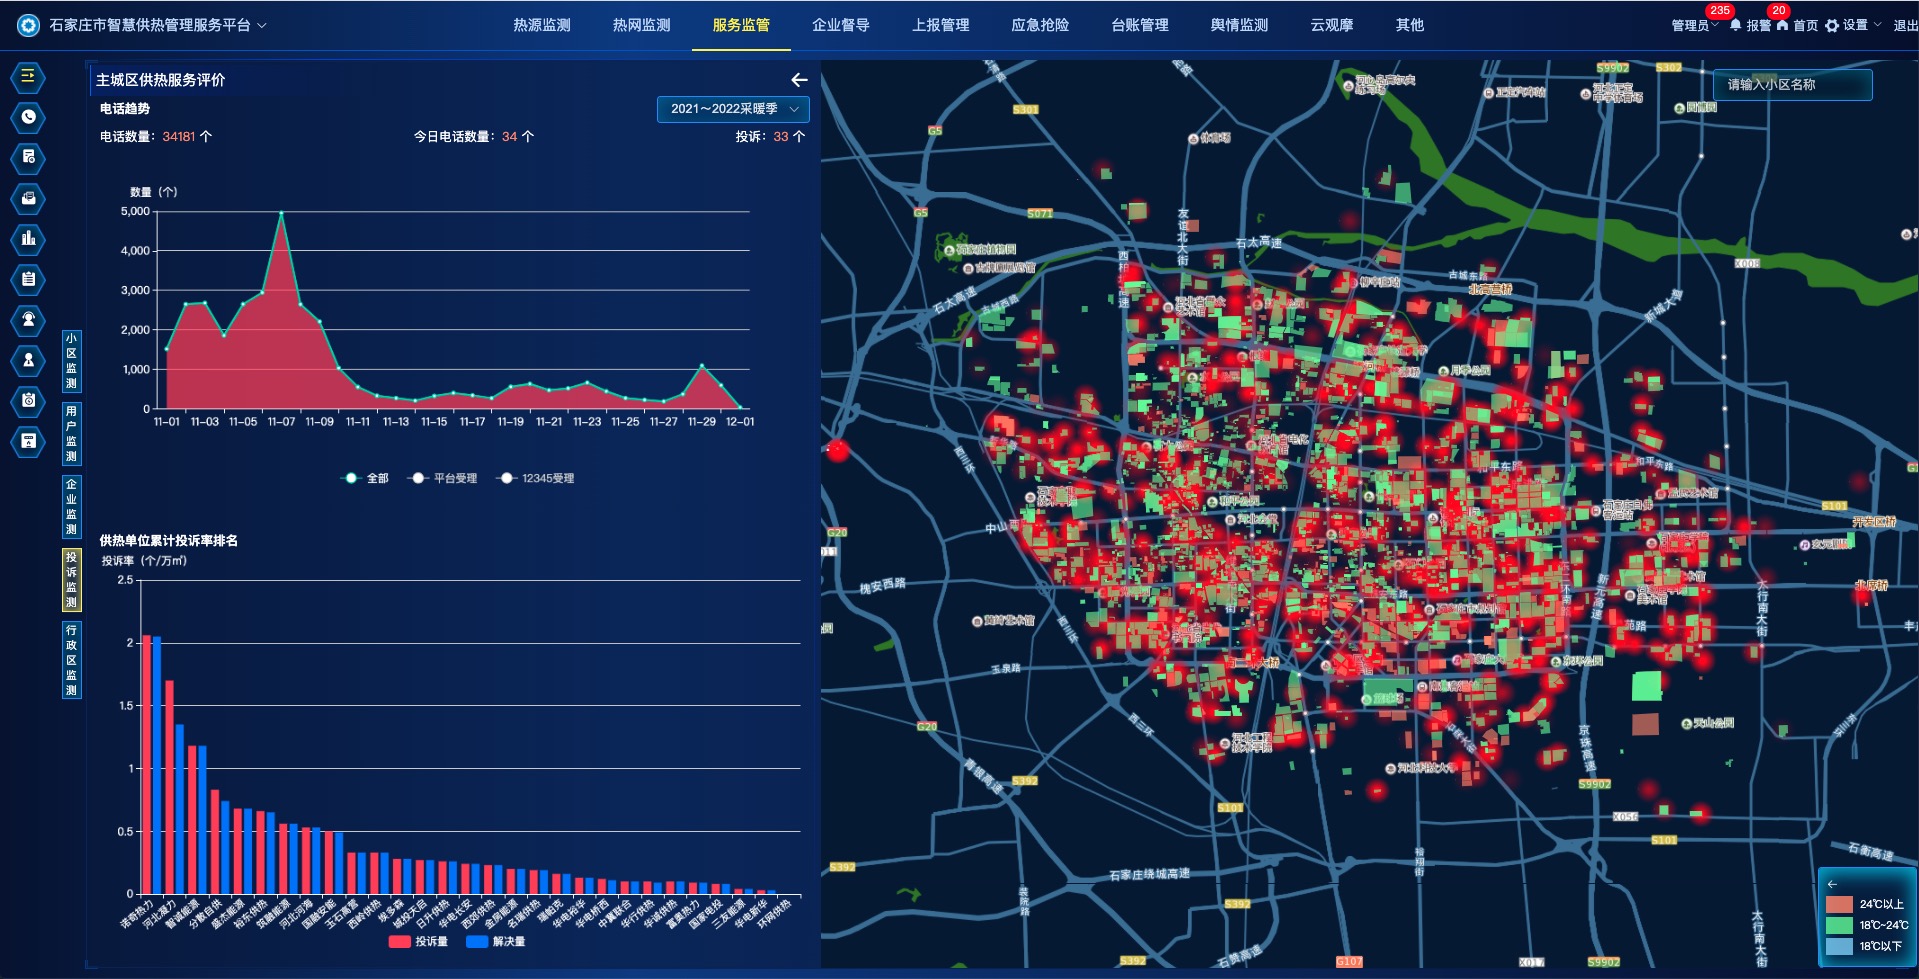Expand the platform title dropdown chevron

click(x=262, y=25)
